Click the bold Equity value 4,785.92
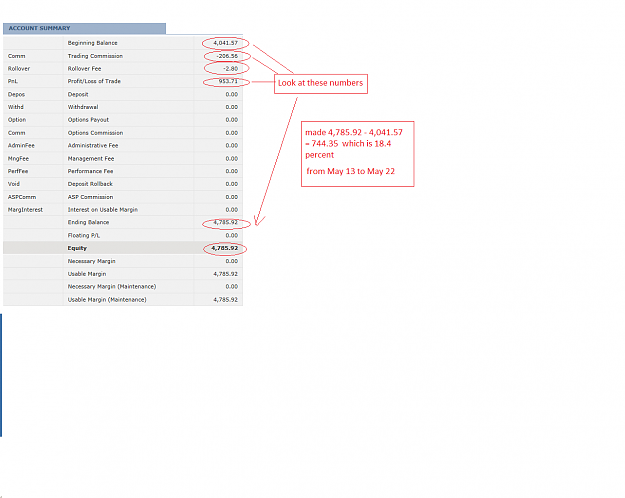This screenshot has width=625, height=498. pos(225,248)
